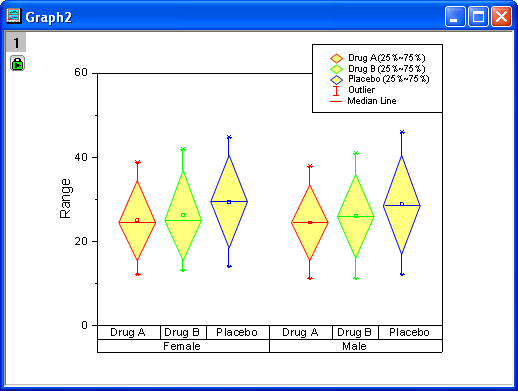Viewport: 518px width, 391px height.
Task: Select the 'Placebo (25%~75%)' legend text
Action: click(389, 79)
